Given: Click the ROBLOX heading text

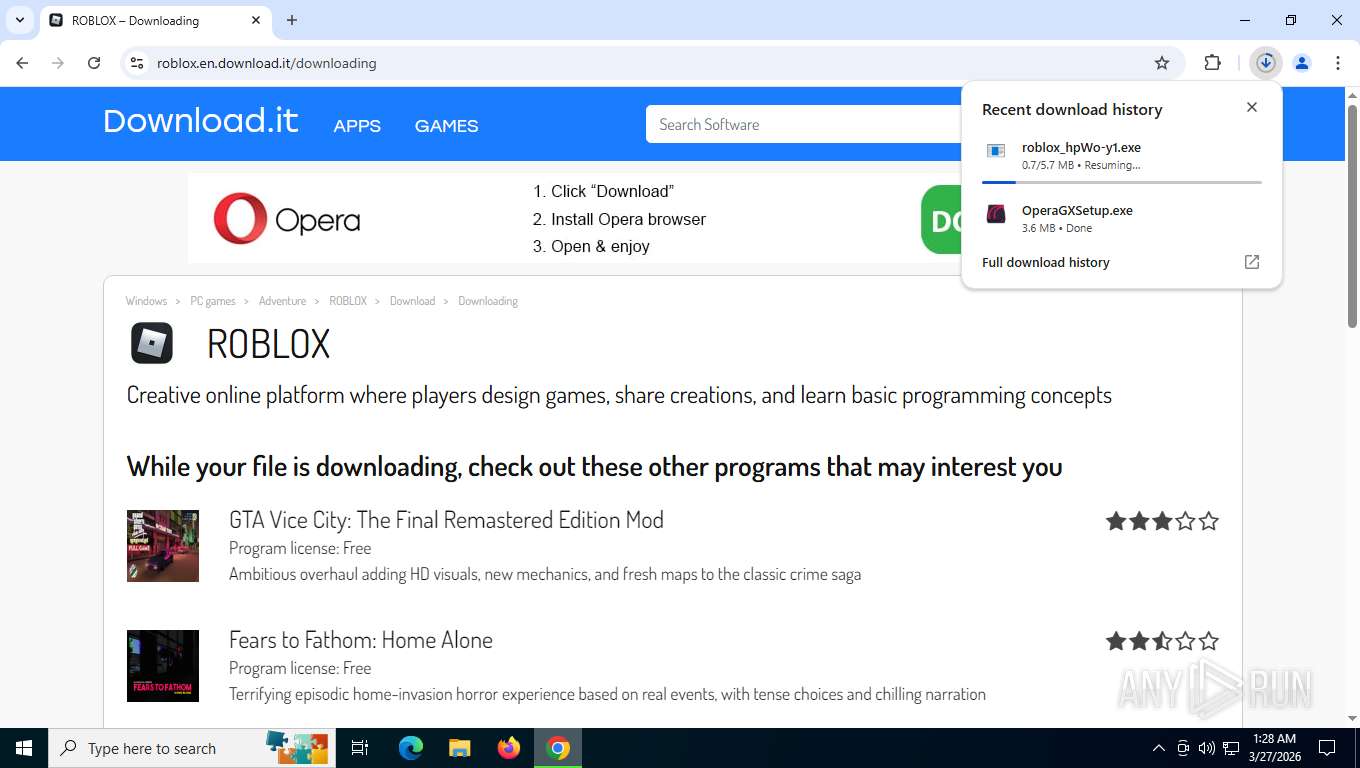Looking at the screenshot, I should pos(268,344).
